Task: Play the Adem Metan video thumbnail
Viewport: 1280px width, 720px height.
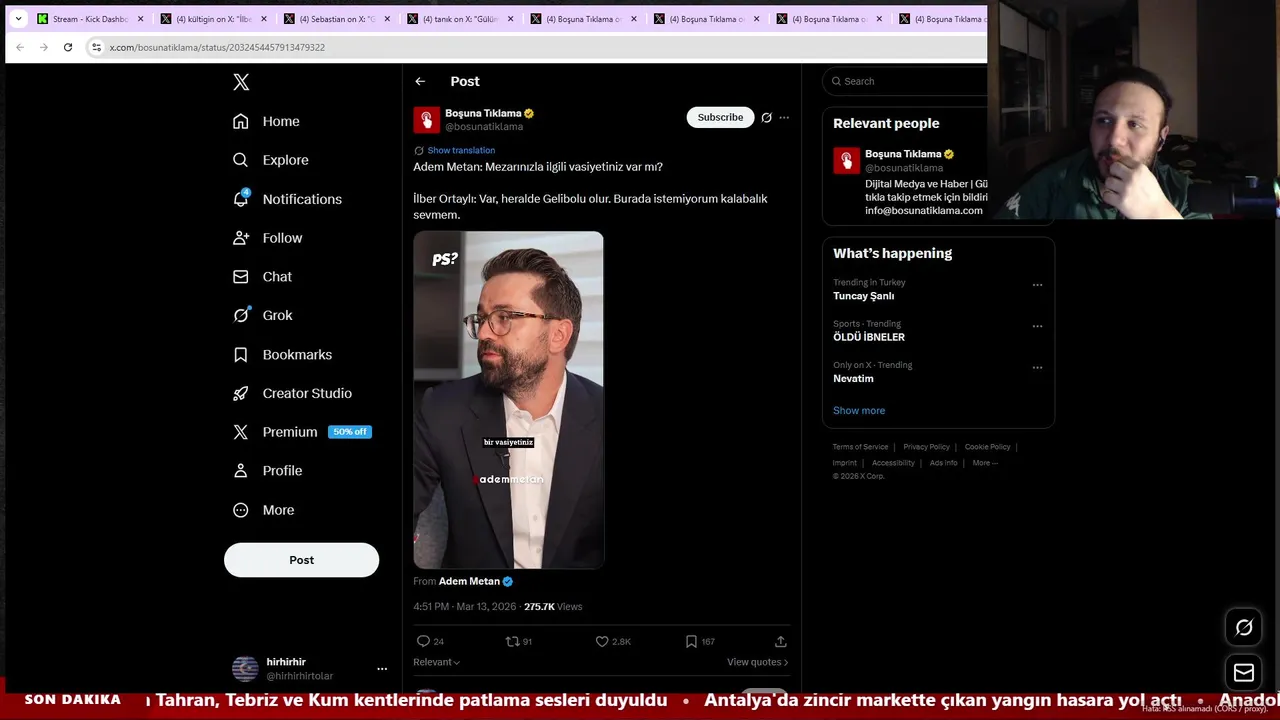Action: [x=508, y=400]
